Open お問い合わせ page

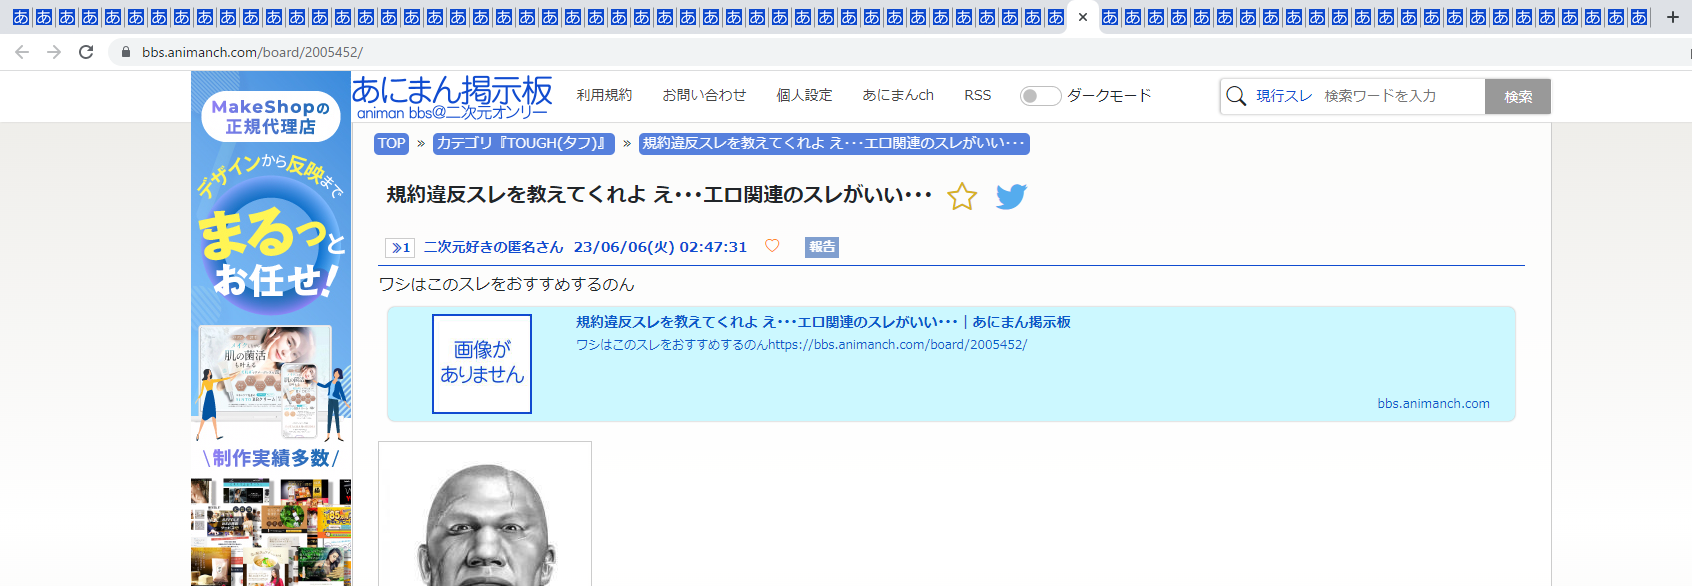[704, 95]
